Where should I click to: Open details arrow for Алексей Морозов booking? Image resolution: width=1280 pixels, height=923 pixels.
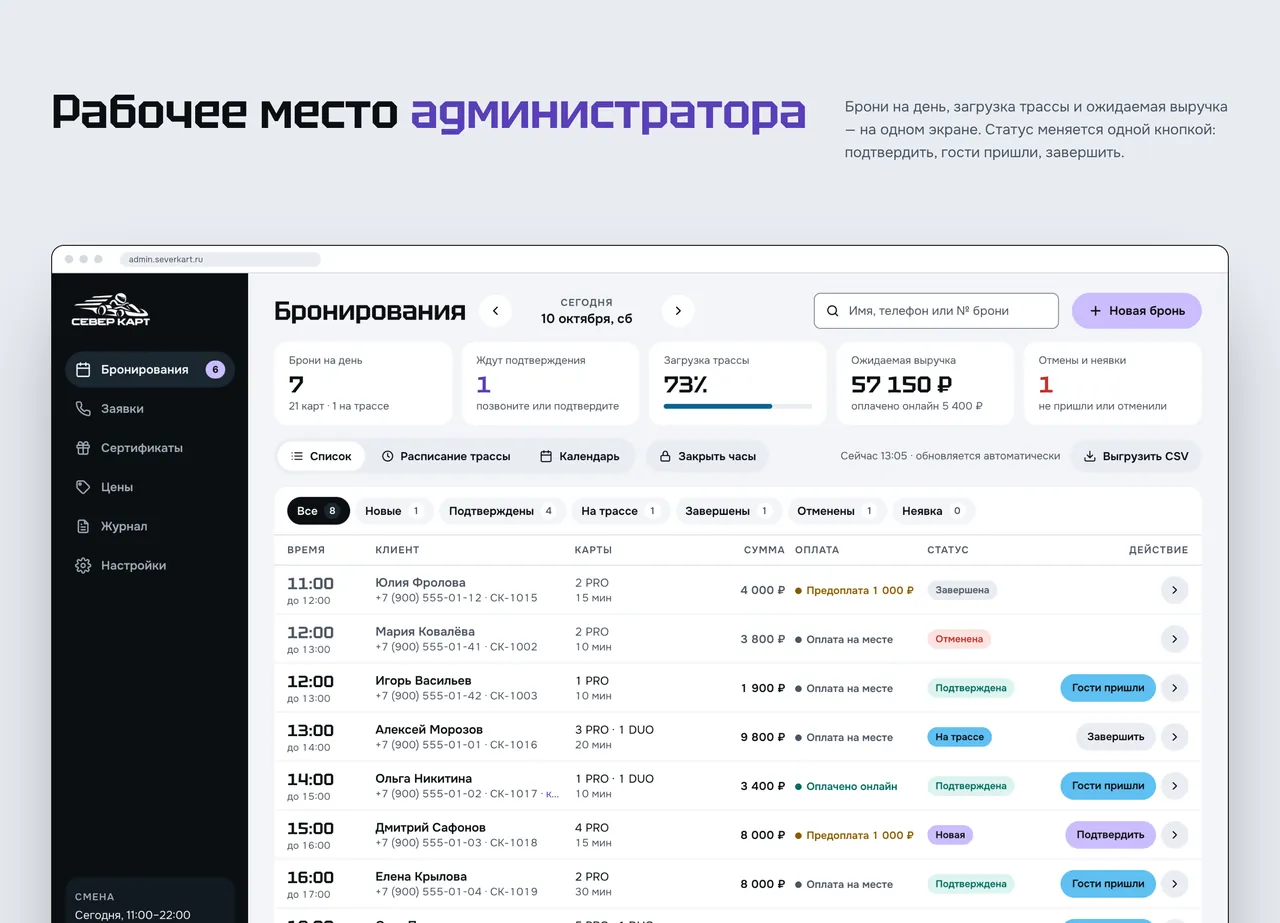pos(1174,737)
